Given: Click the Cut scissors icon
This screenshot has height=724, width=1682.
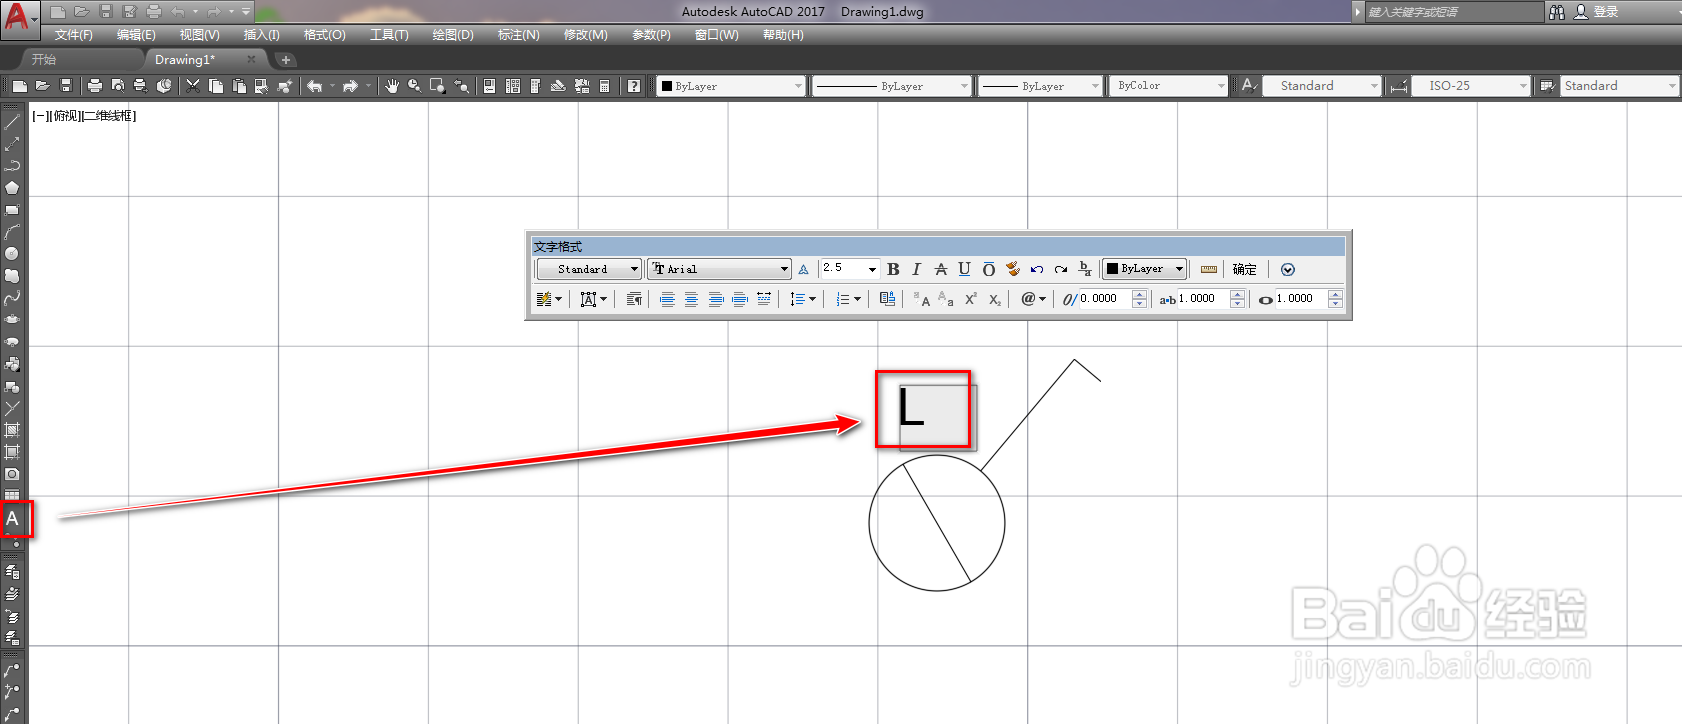Looking at the screenshot, I should coord(193,86).
